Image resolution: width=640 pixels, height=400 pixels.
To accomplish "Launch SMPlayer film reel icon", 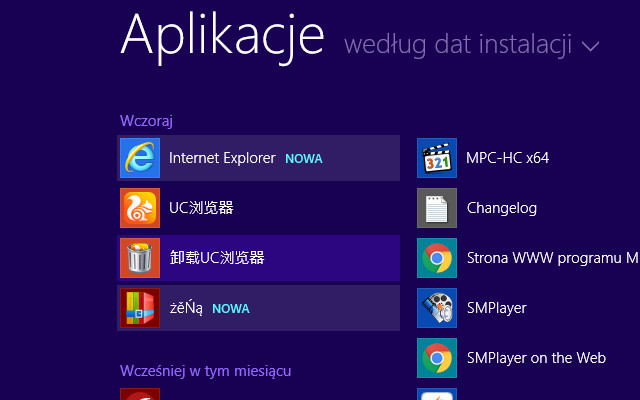I will [x=437, y=308].
